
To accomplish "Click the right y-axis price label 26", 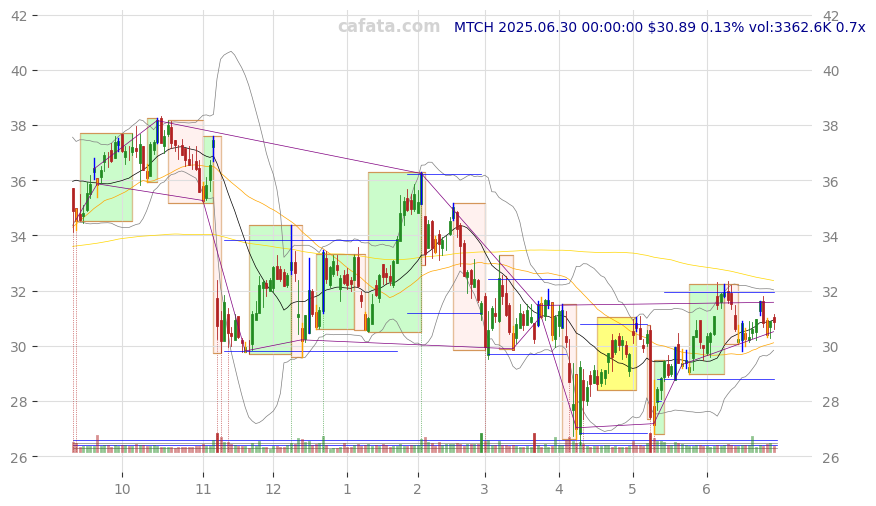I will click(x=831, y=457).
